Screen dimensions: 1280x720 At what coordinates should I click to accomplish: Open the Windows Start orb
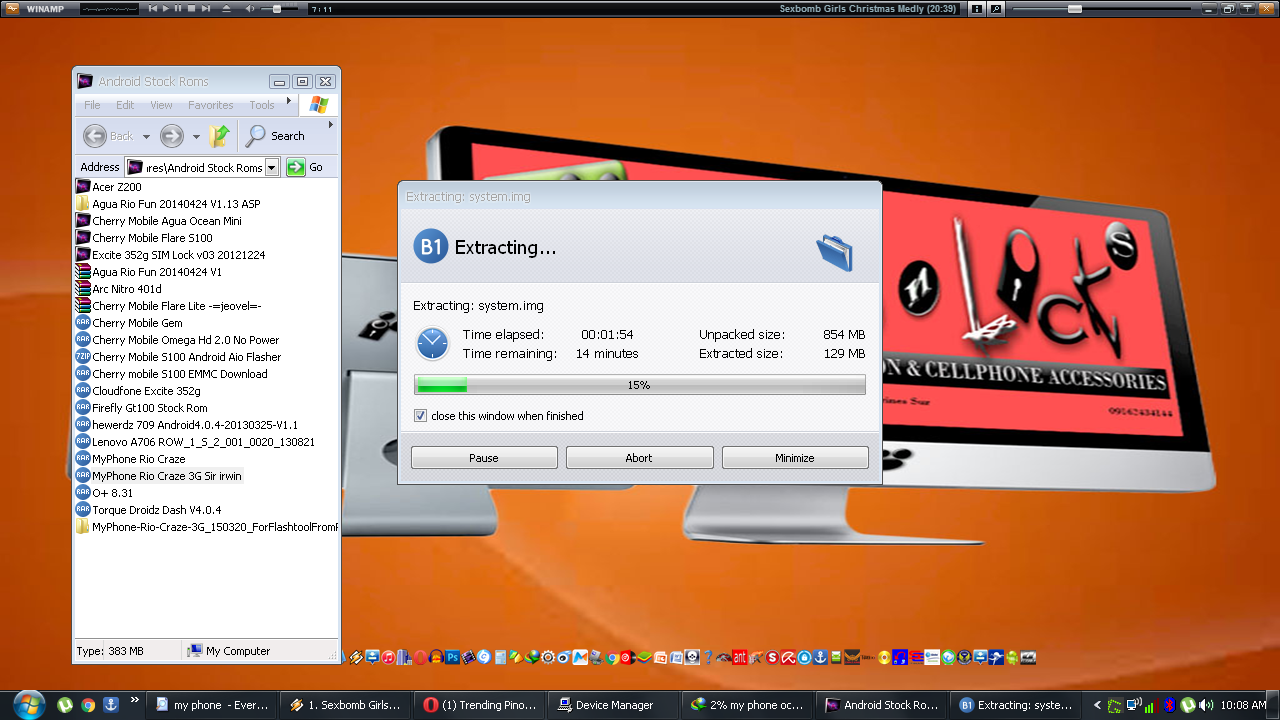point(27,704)
